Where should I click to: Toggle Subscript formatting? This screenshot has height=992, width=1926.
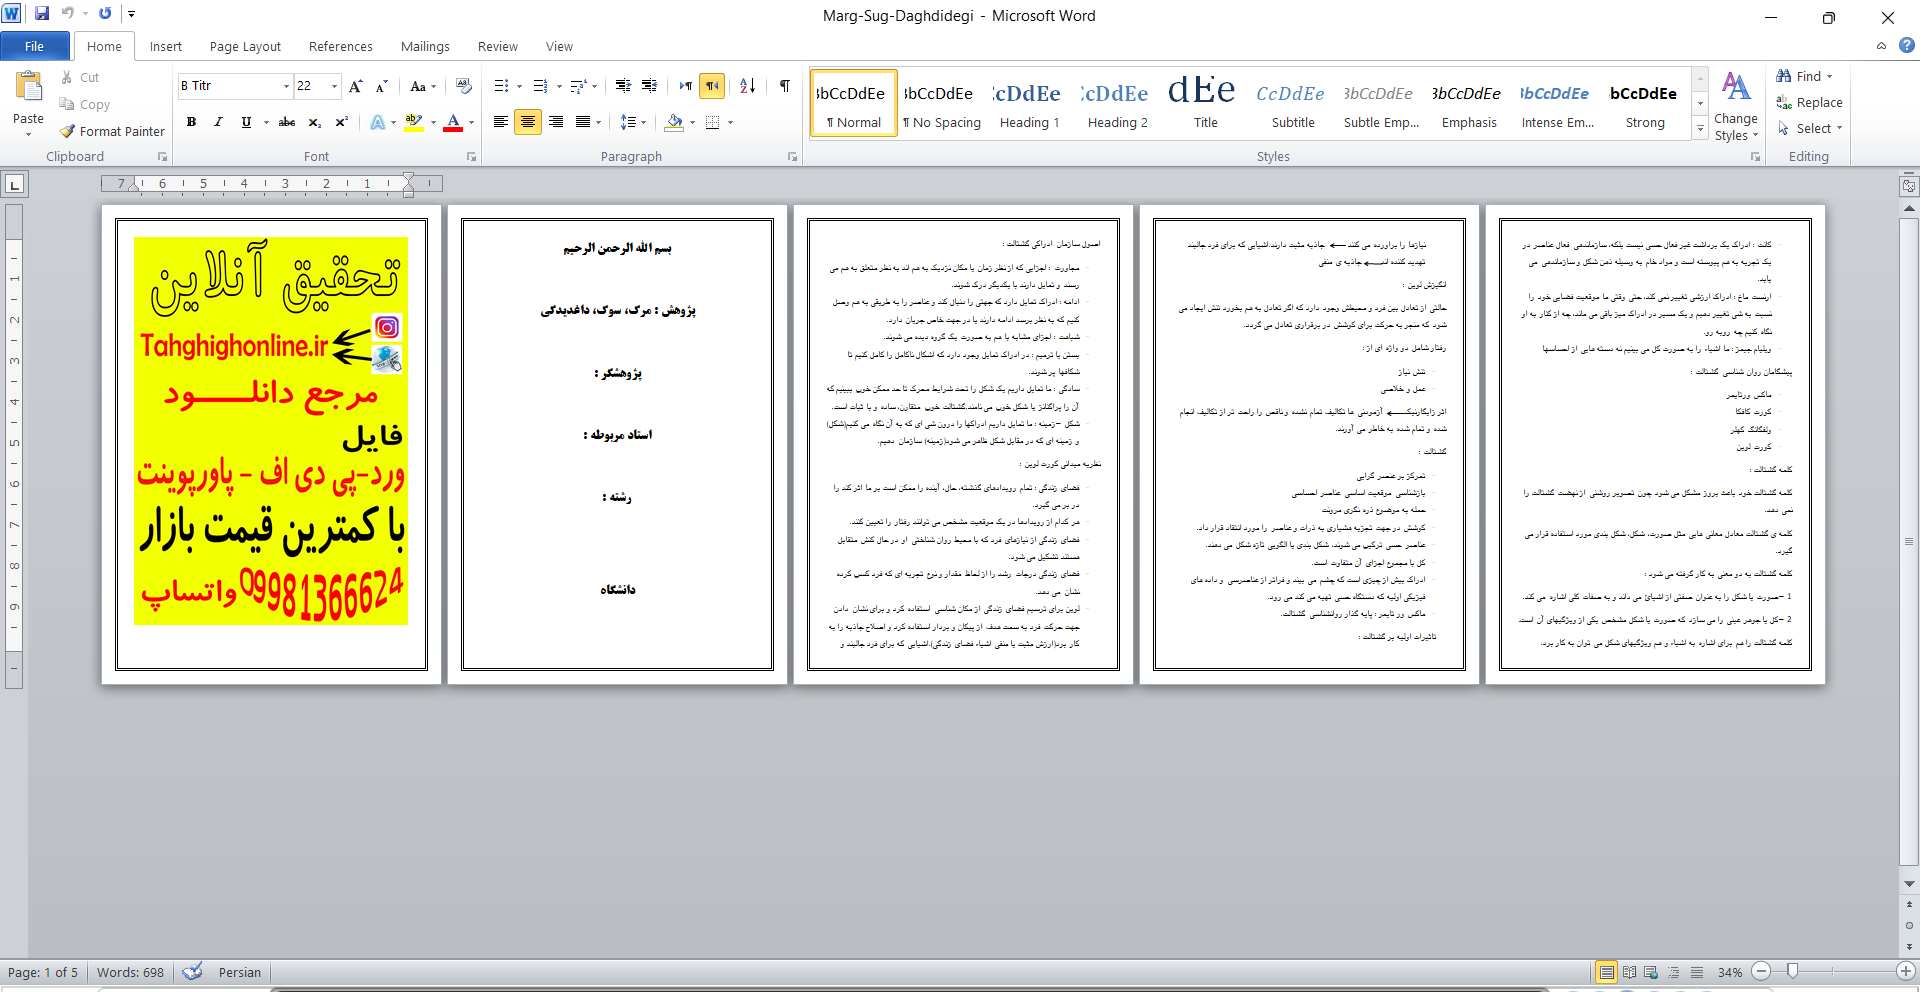click(x=314, y=122)
